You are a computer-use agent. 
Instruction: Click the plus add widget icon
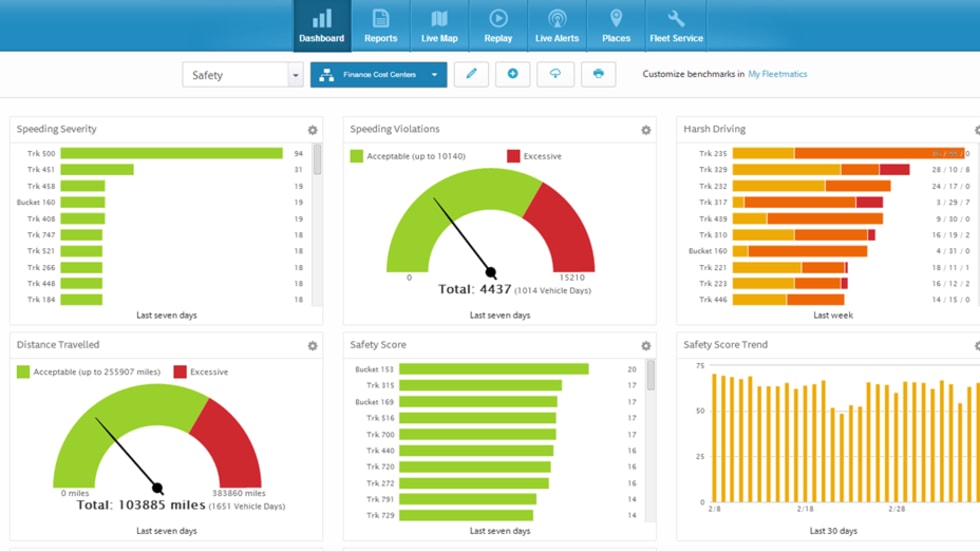click(513, 74)
